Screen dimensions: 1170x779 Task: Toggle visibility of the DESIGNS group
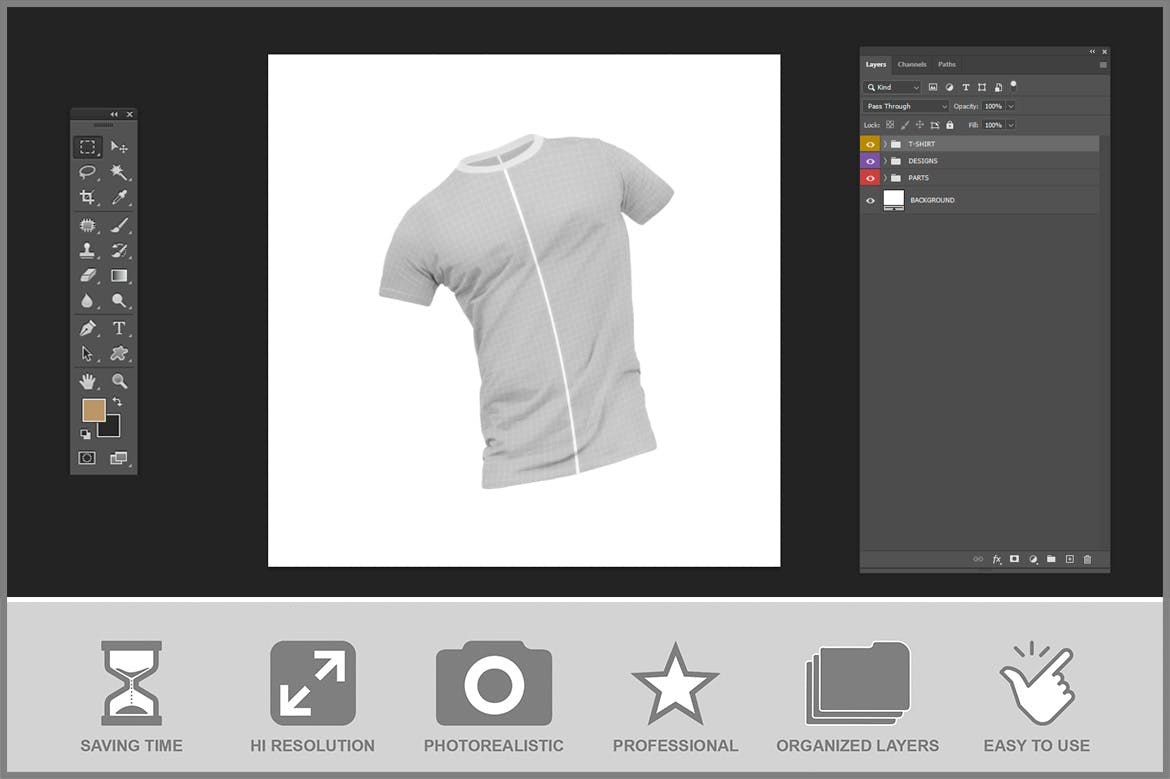(870, 160)
